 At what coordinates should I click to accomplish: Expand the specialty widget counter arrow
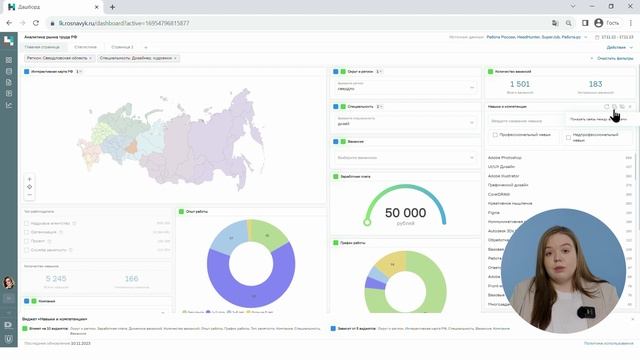(x=381, y=107)
